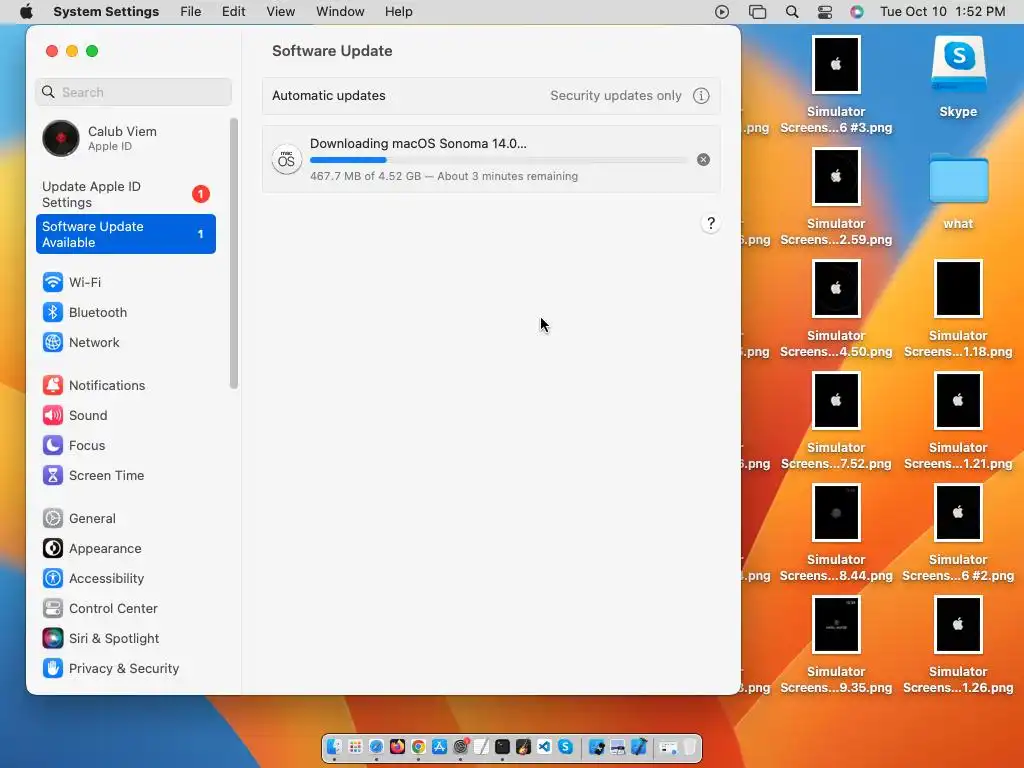This screenshot has height=768, width=1024.
Task: Click Security updates only text
Action: click(x=615, y=96)
